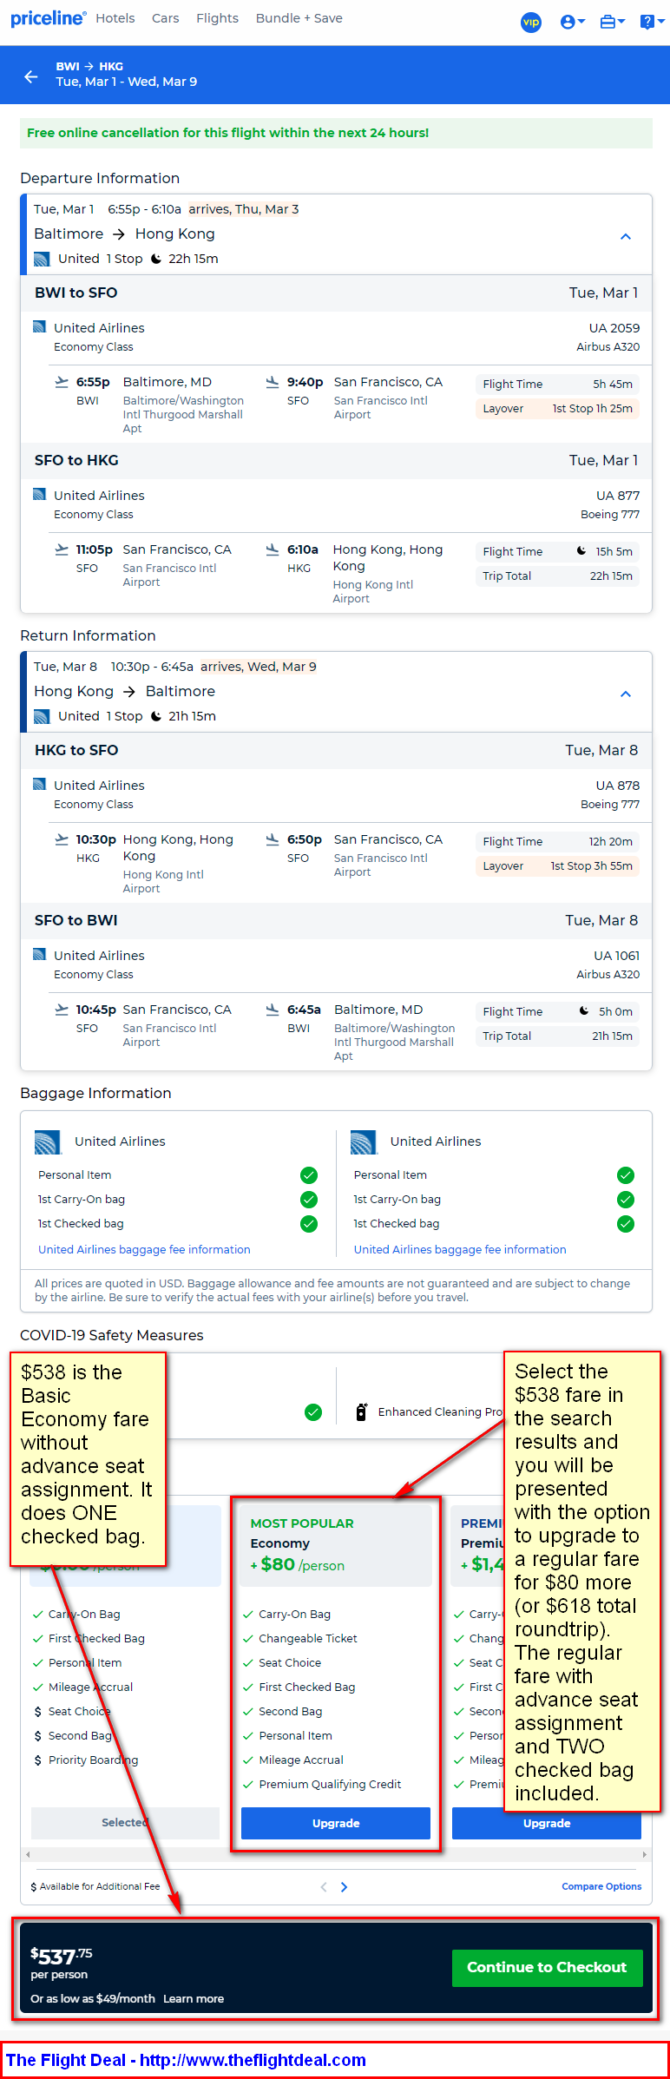This screenshot has width=670, height=2079.
Task: Click landing icon next to 6:10a
Action: click(x=272, y=549)
